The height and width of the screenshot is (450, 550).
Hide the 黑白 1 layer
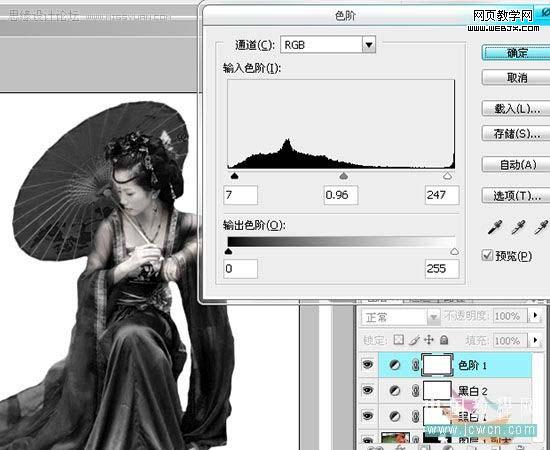367,416
